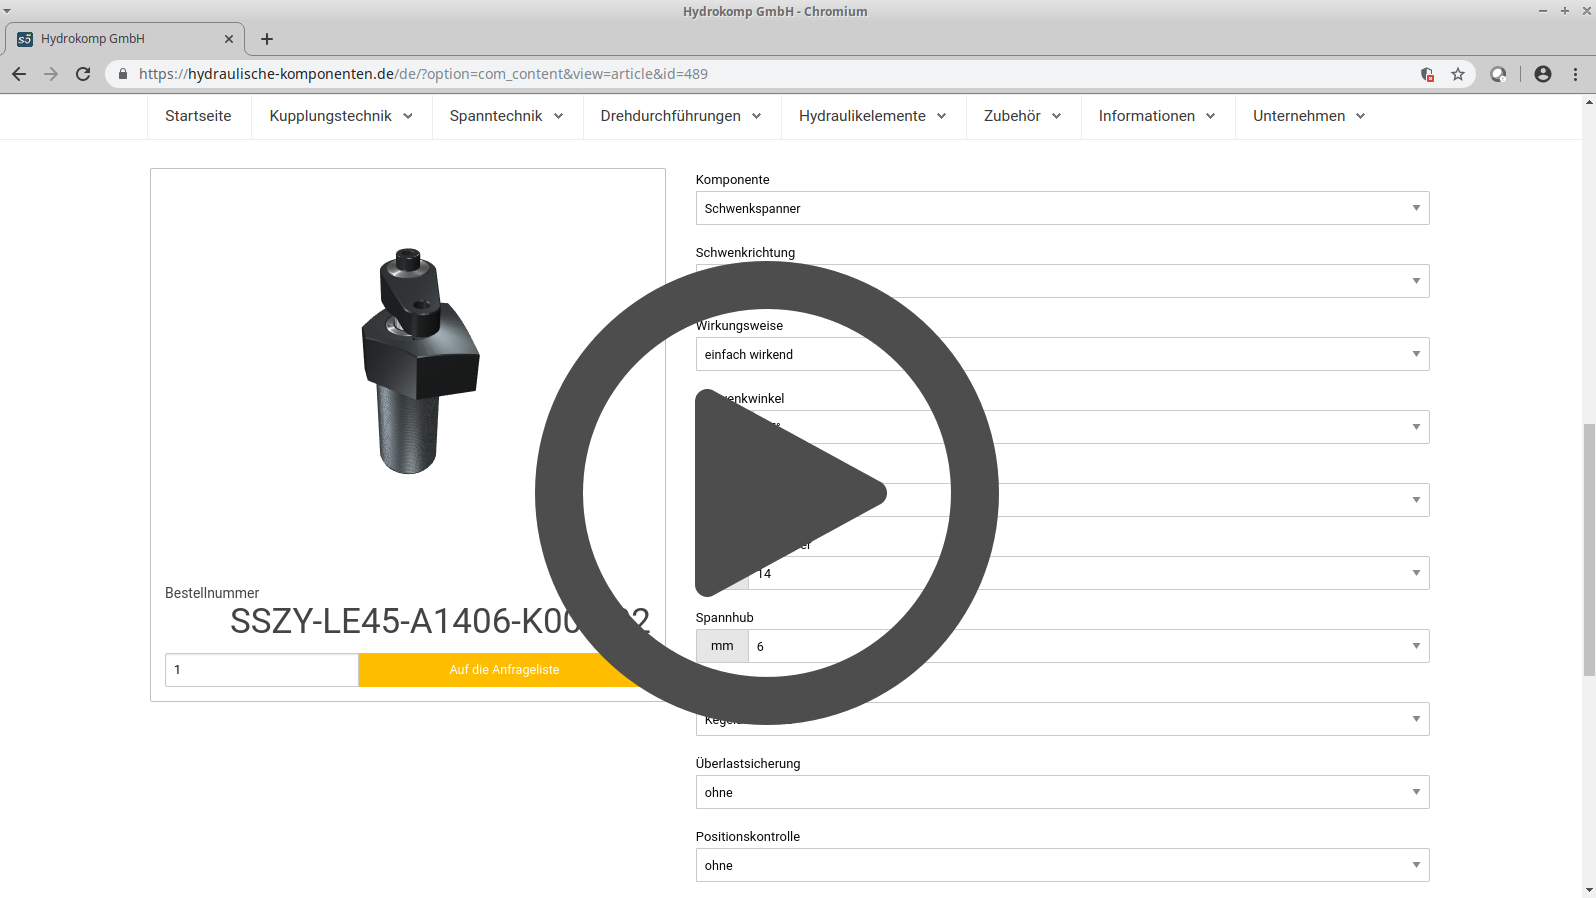Go to Startseite
This screenshot has width=1596, height=898.
198,116
